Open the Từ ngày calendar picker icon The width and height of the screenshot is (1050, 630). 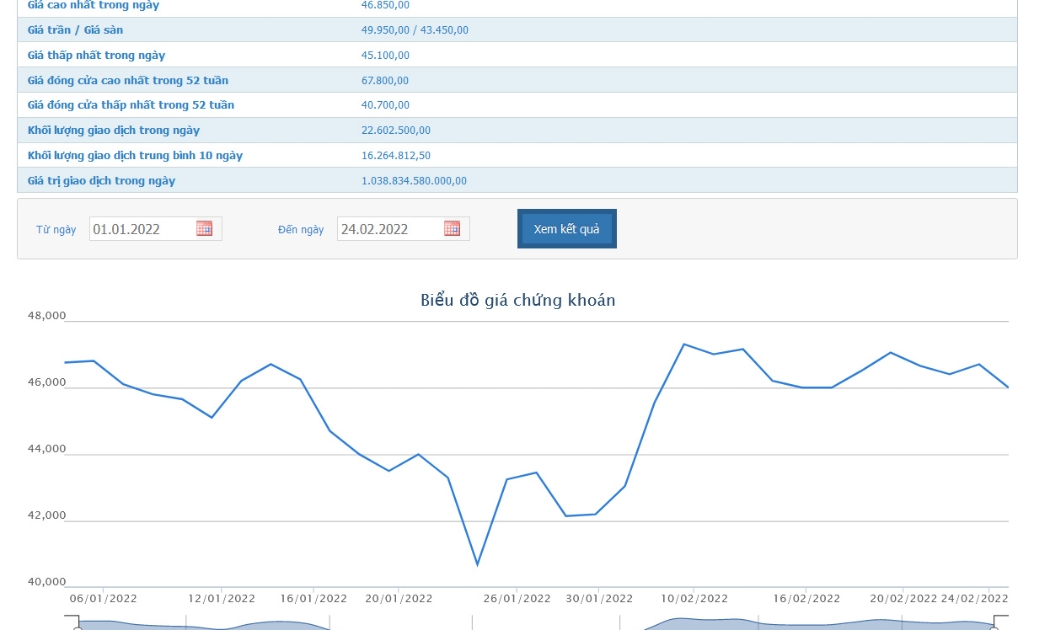pos(204,229)
